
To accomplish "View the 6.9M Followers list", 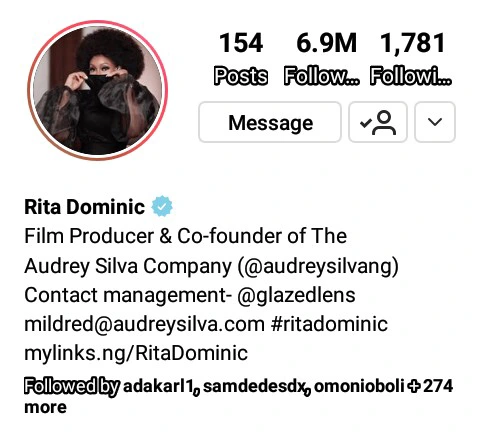I will 322,58.
